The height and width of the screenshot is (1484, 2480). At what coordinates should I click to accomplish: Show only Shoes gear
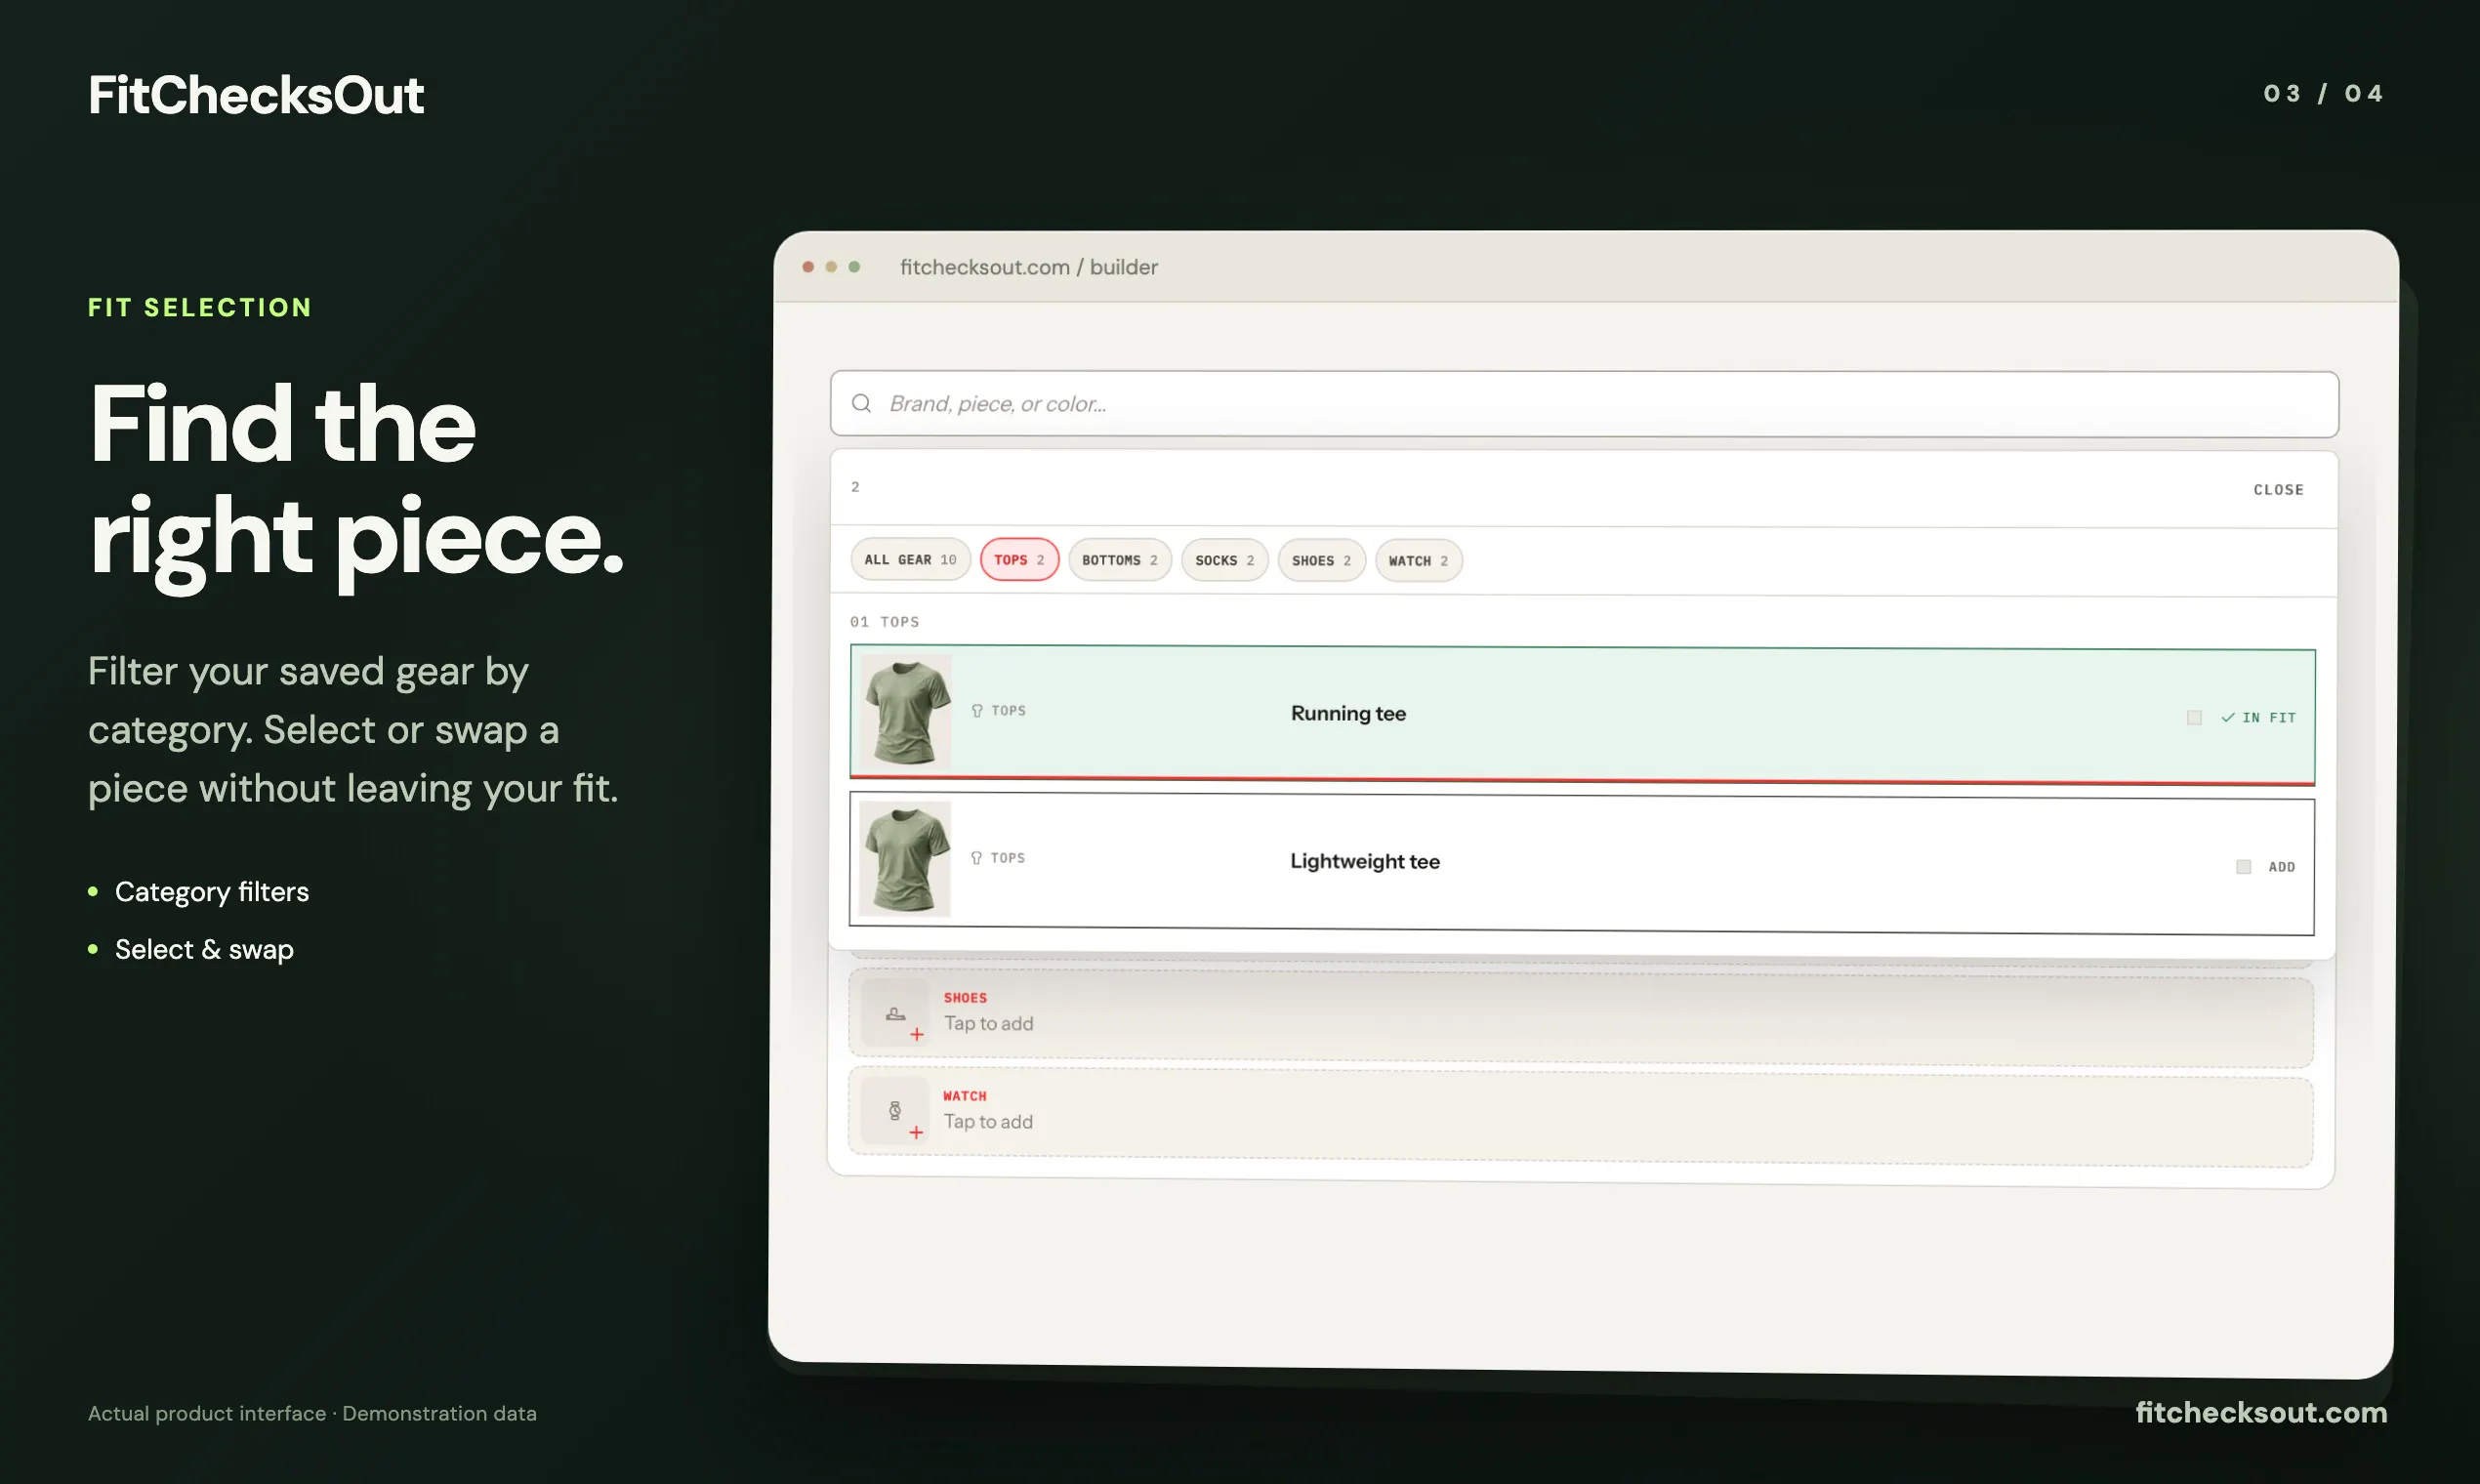1321,561
